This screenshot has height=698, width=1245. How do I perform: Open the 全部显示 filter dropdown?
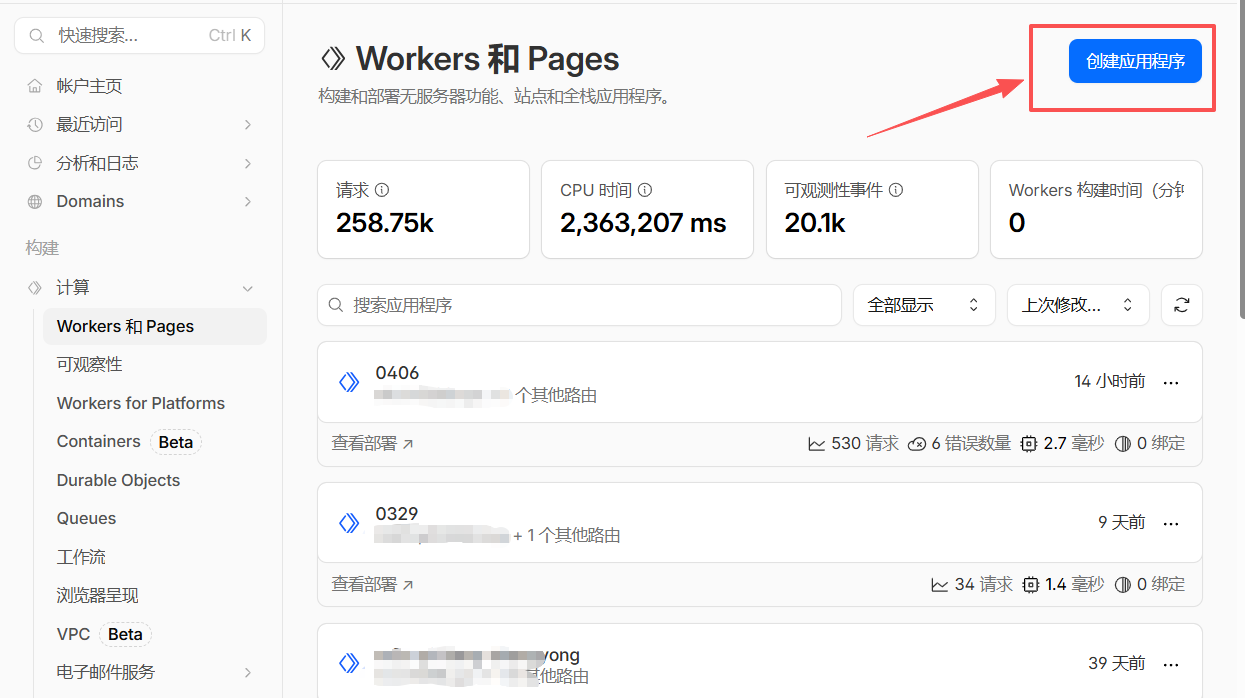click(x=924, y=305)
